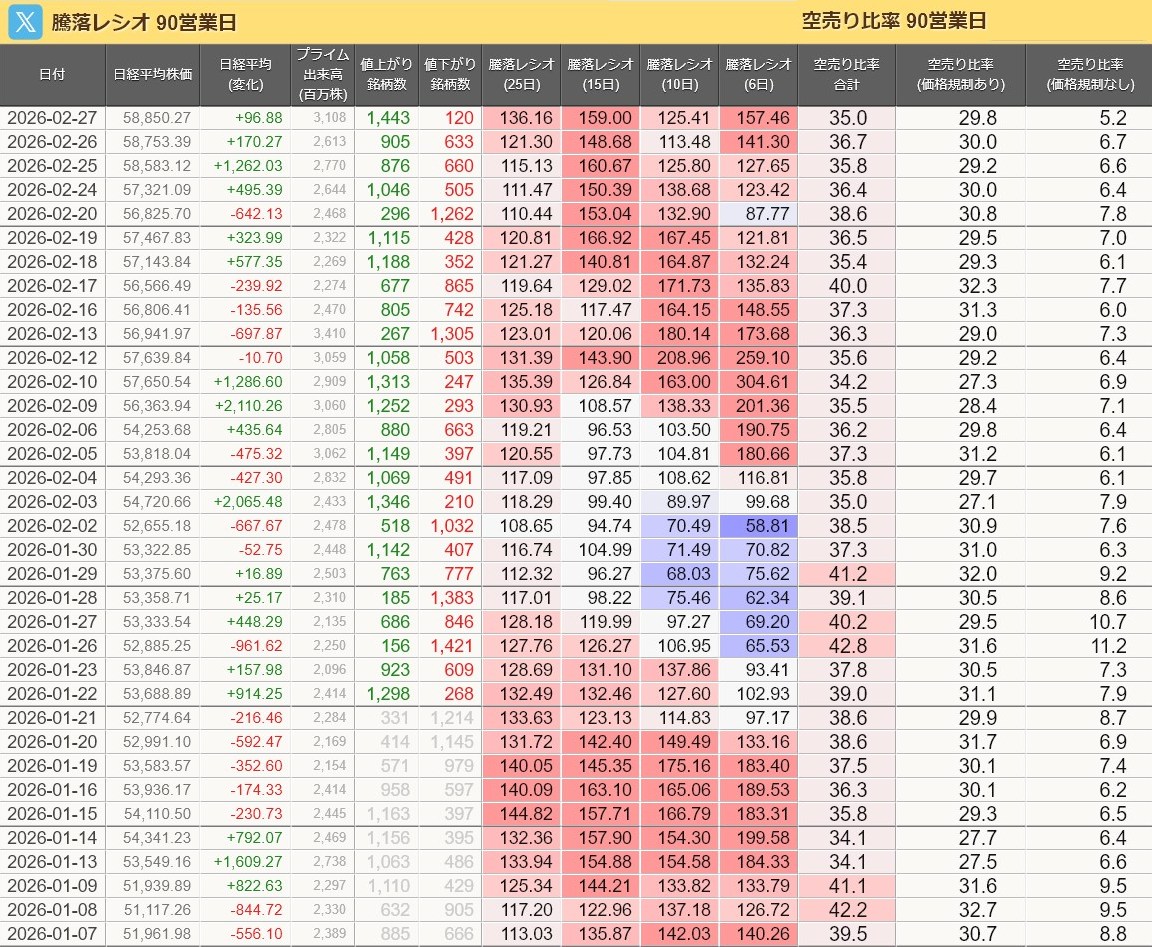Click the 空売り比率 (価格規制なし) header
Viewport: 1152px width, 947px height.
(1088, 75)
